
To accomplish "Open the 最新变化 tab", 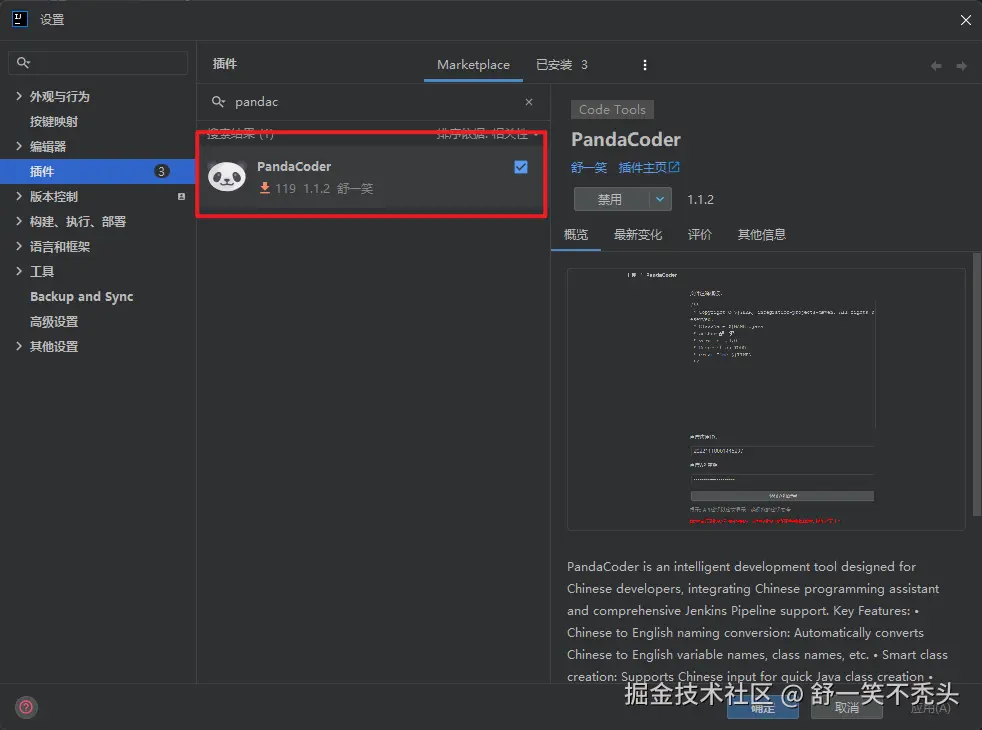I will coord(638,234).
